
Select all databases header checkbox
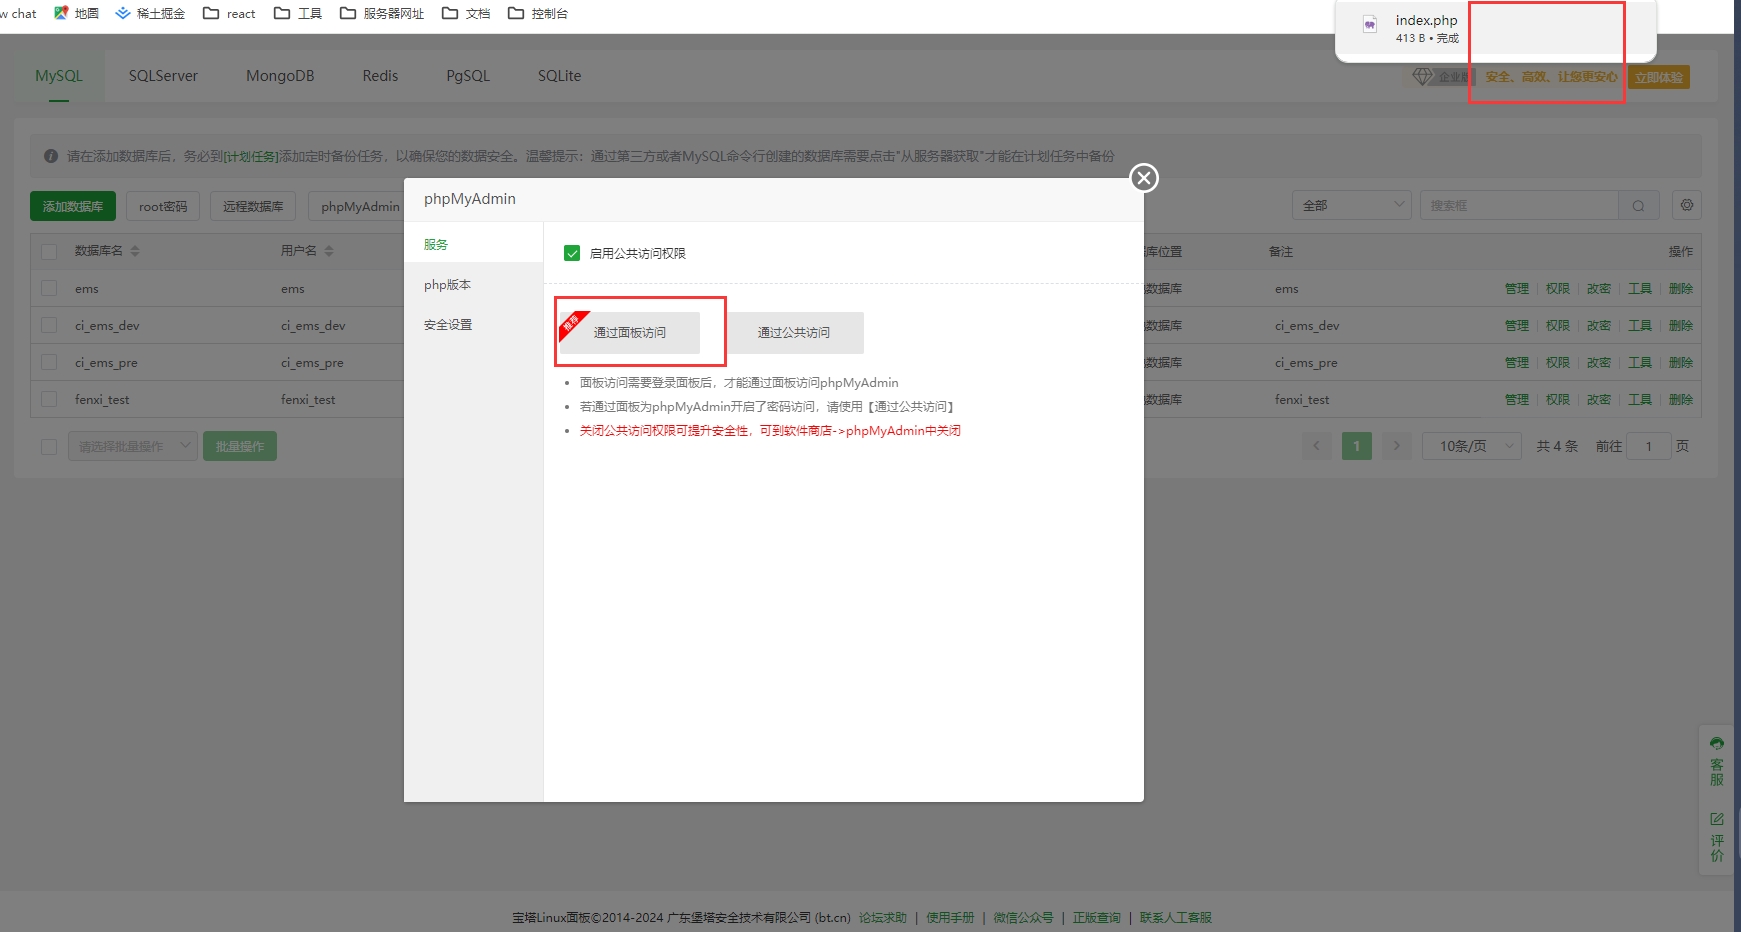coord(49,252)
